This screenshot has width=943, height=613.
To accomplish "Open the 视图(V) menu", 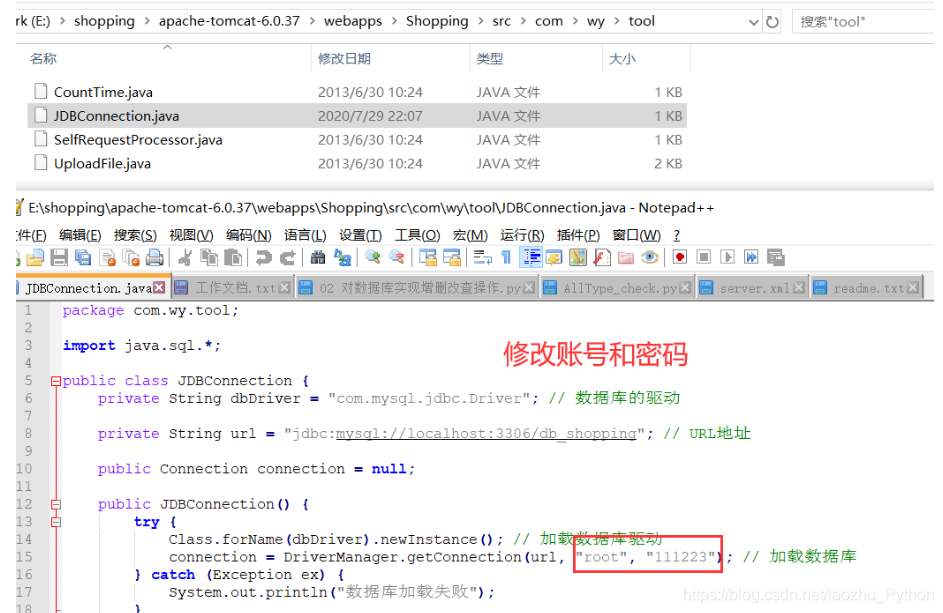I will 191,235.
